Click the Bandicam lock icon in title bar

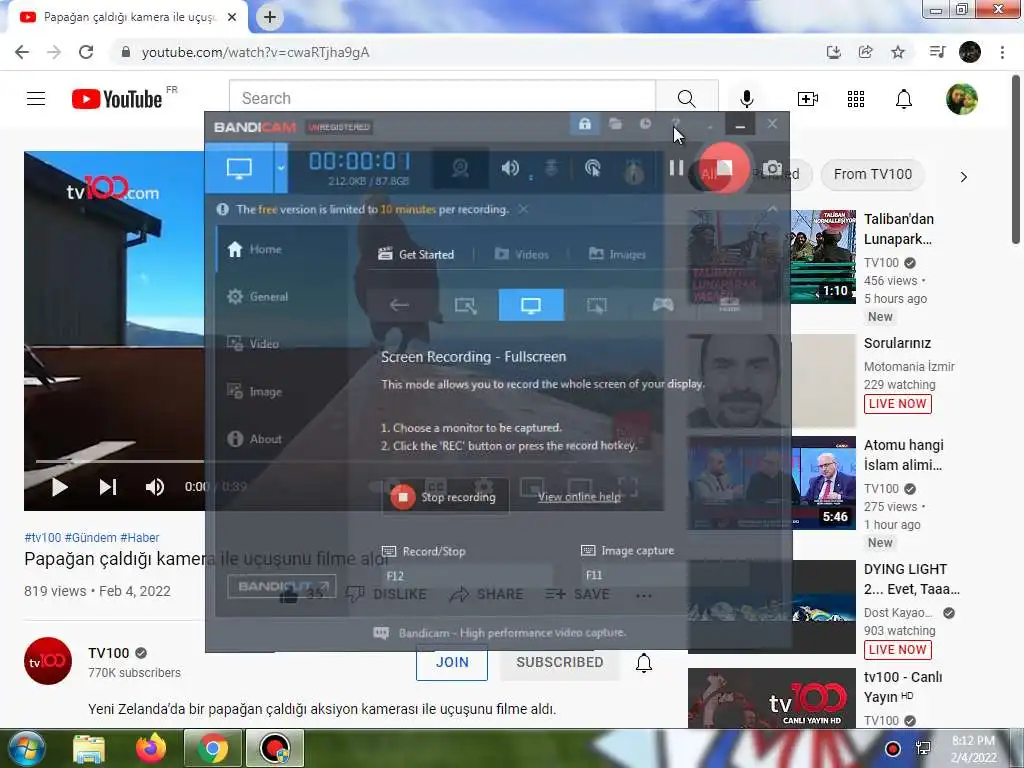(584, 123)
